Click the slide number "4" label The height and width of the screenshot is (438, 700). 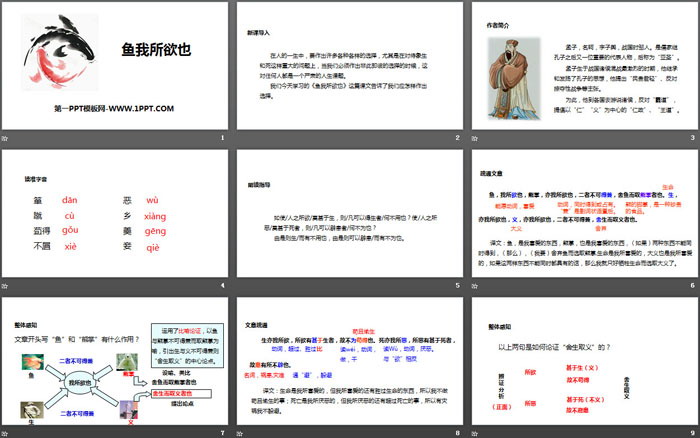223,285
